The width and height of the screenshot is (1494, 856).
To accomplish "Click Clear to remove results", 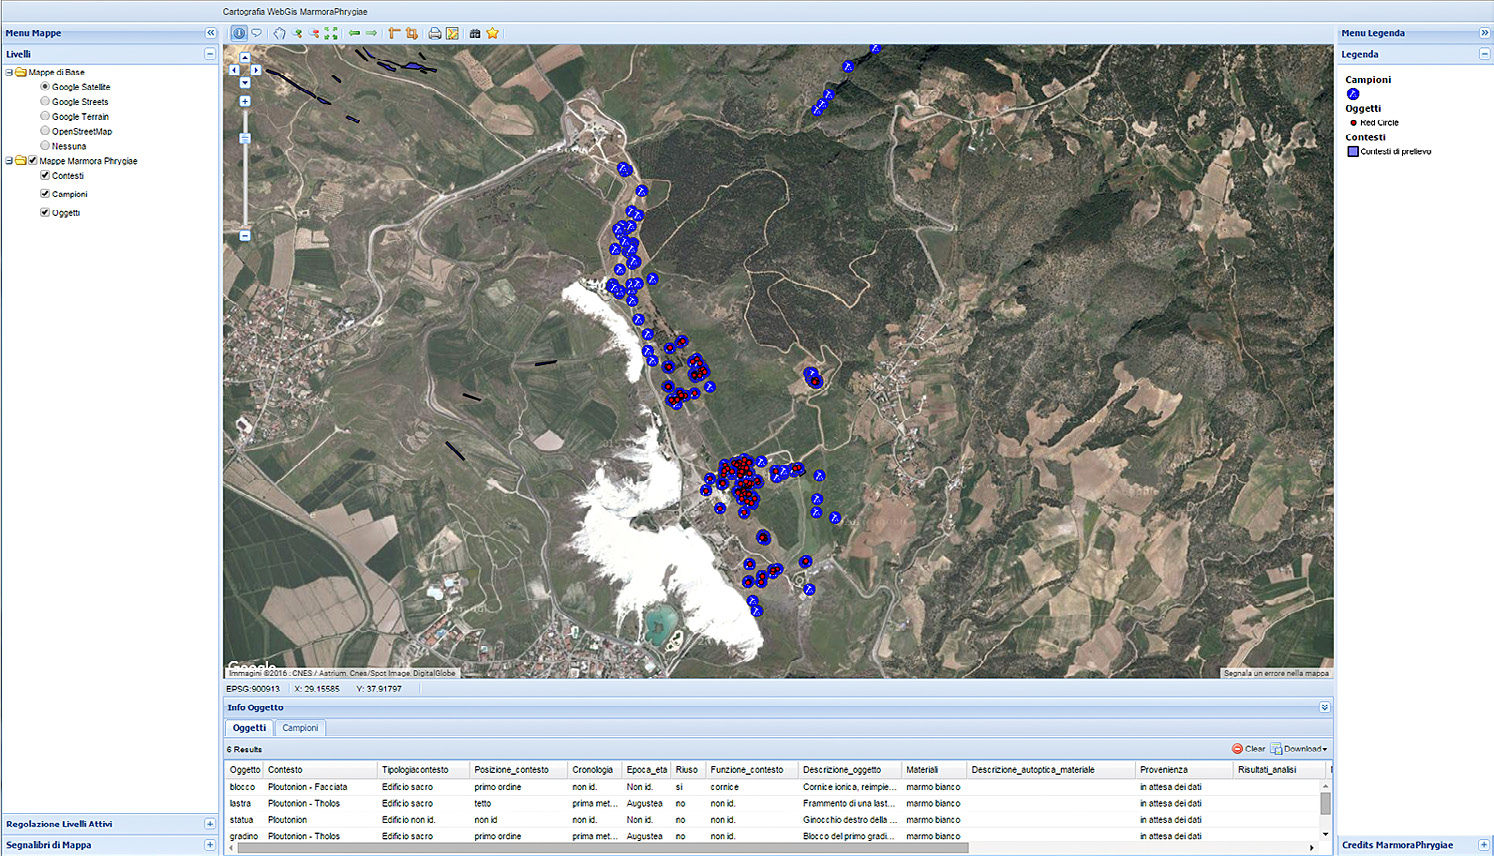I will (x=1248, y=748).
